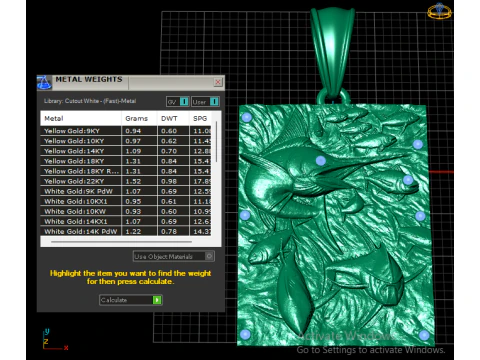Click the 1.09 grams value

coord(133,151)
